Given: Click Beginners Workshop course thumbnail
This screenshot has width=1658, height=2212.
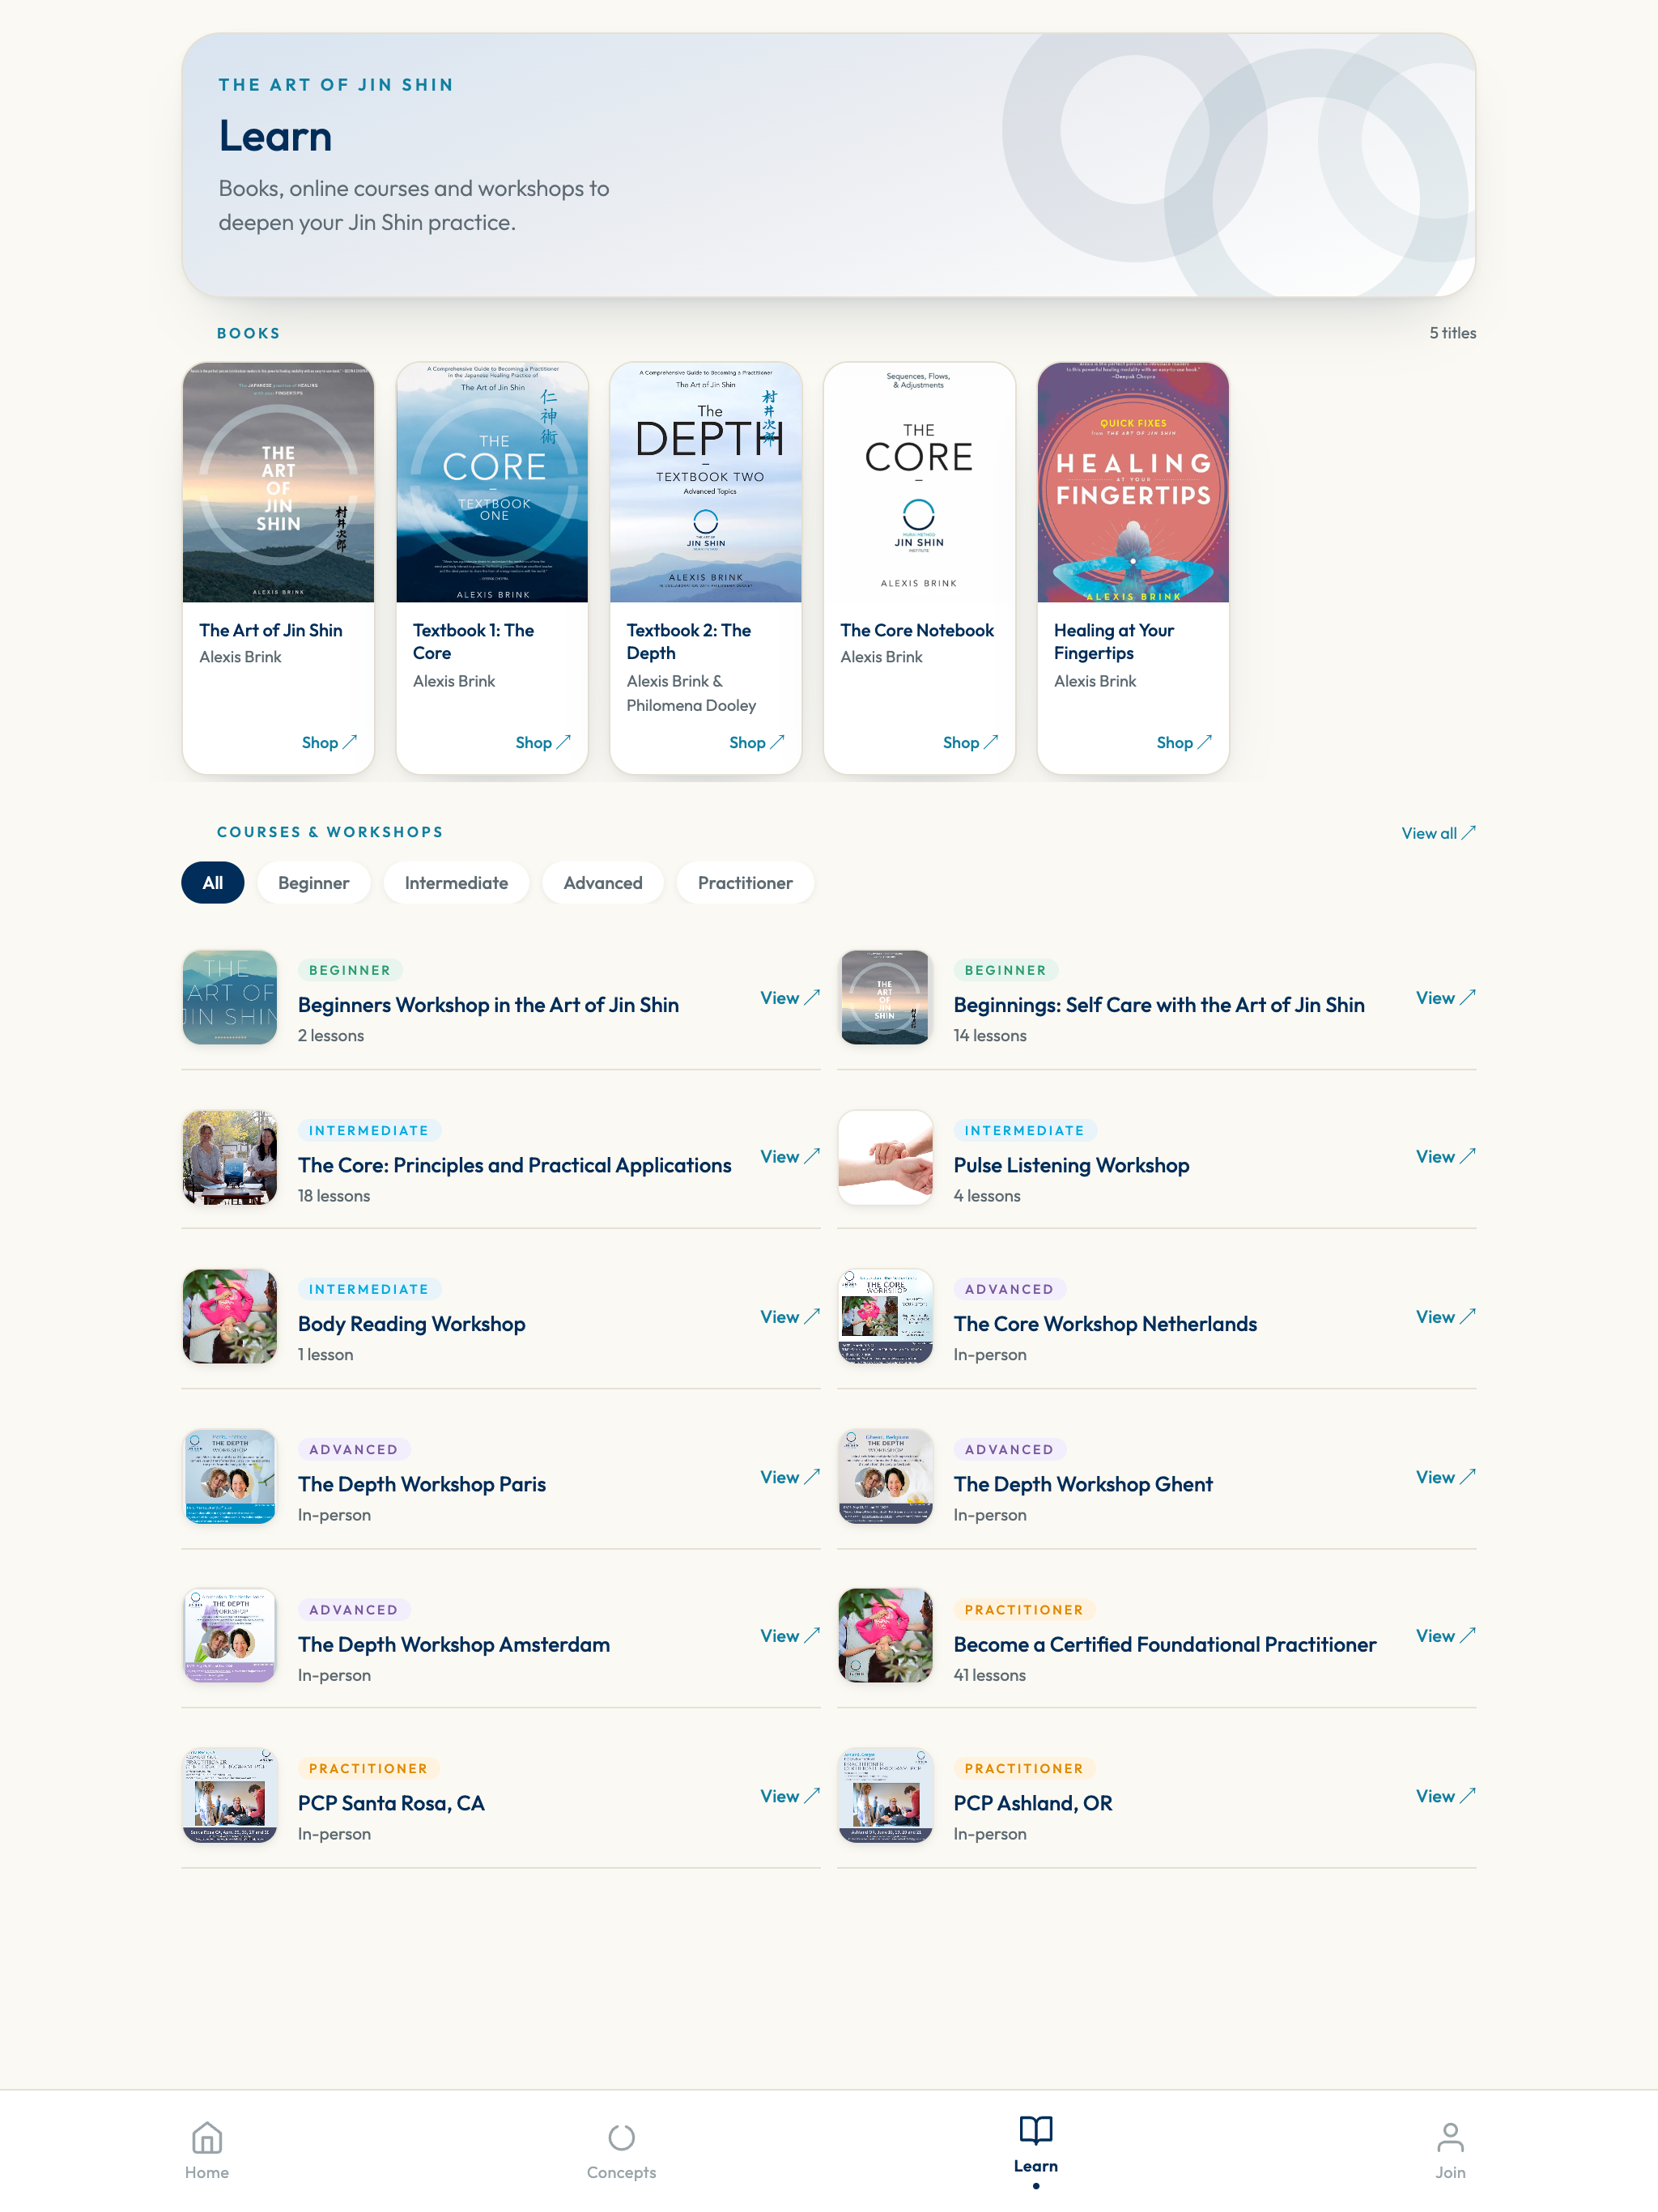Looking at the screenshot, I should pos(230,997).
